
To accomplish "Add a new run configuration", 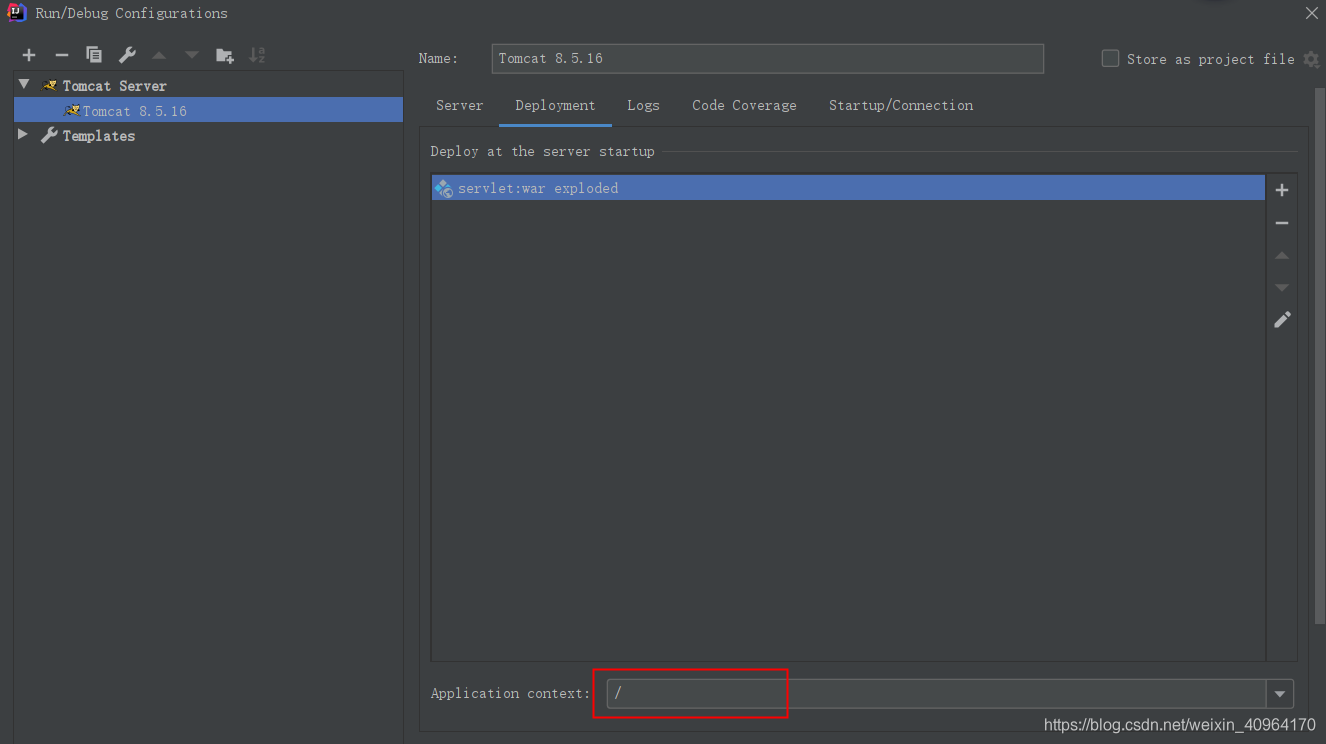I will click(x=29, y=55).
